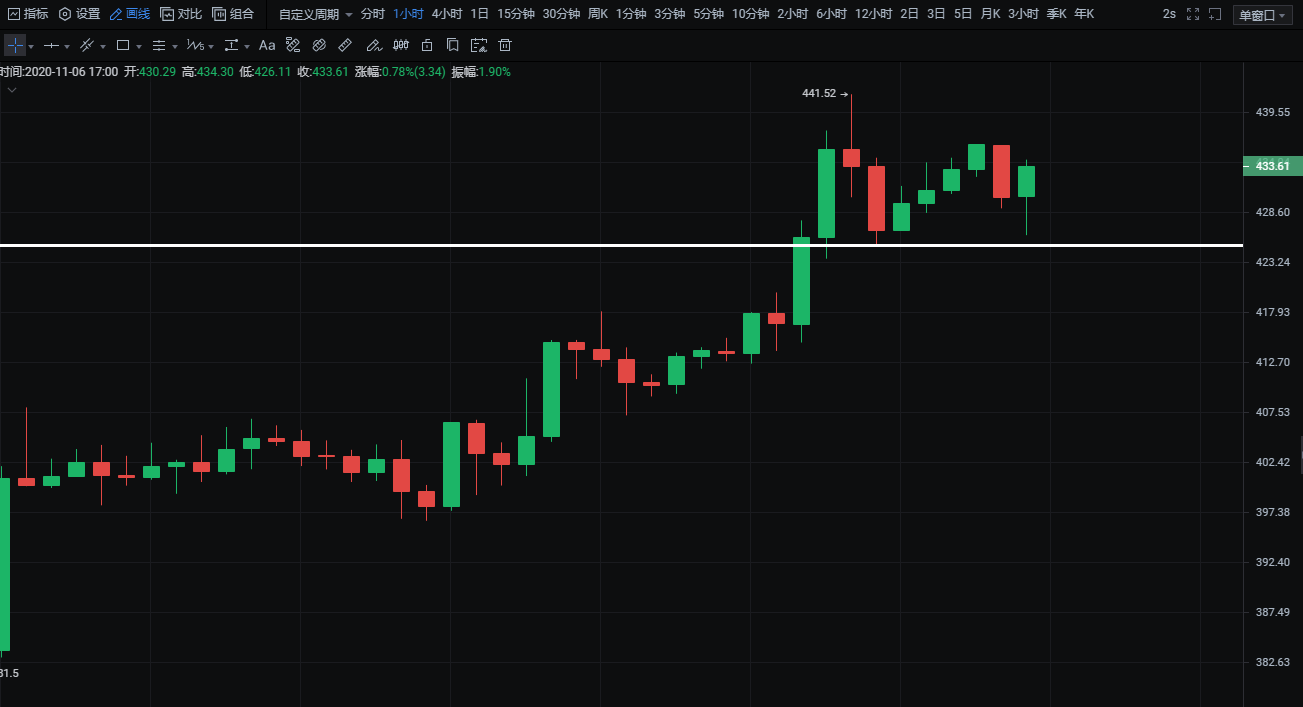This screenshot has height=707, width=1303.
Task: Select the ruler measurement tool
Action: tap(345, 46)
